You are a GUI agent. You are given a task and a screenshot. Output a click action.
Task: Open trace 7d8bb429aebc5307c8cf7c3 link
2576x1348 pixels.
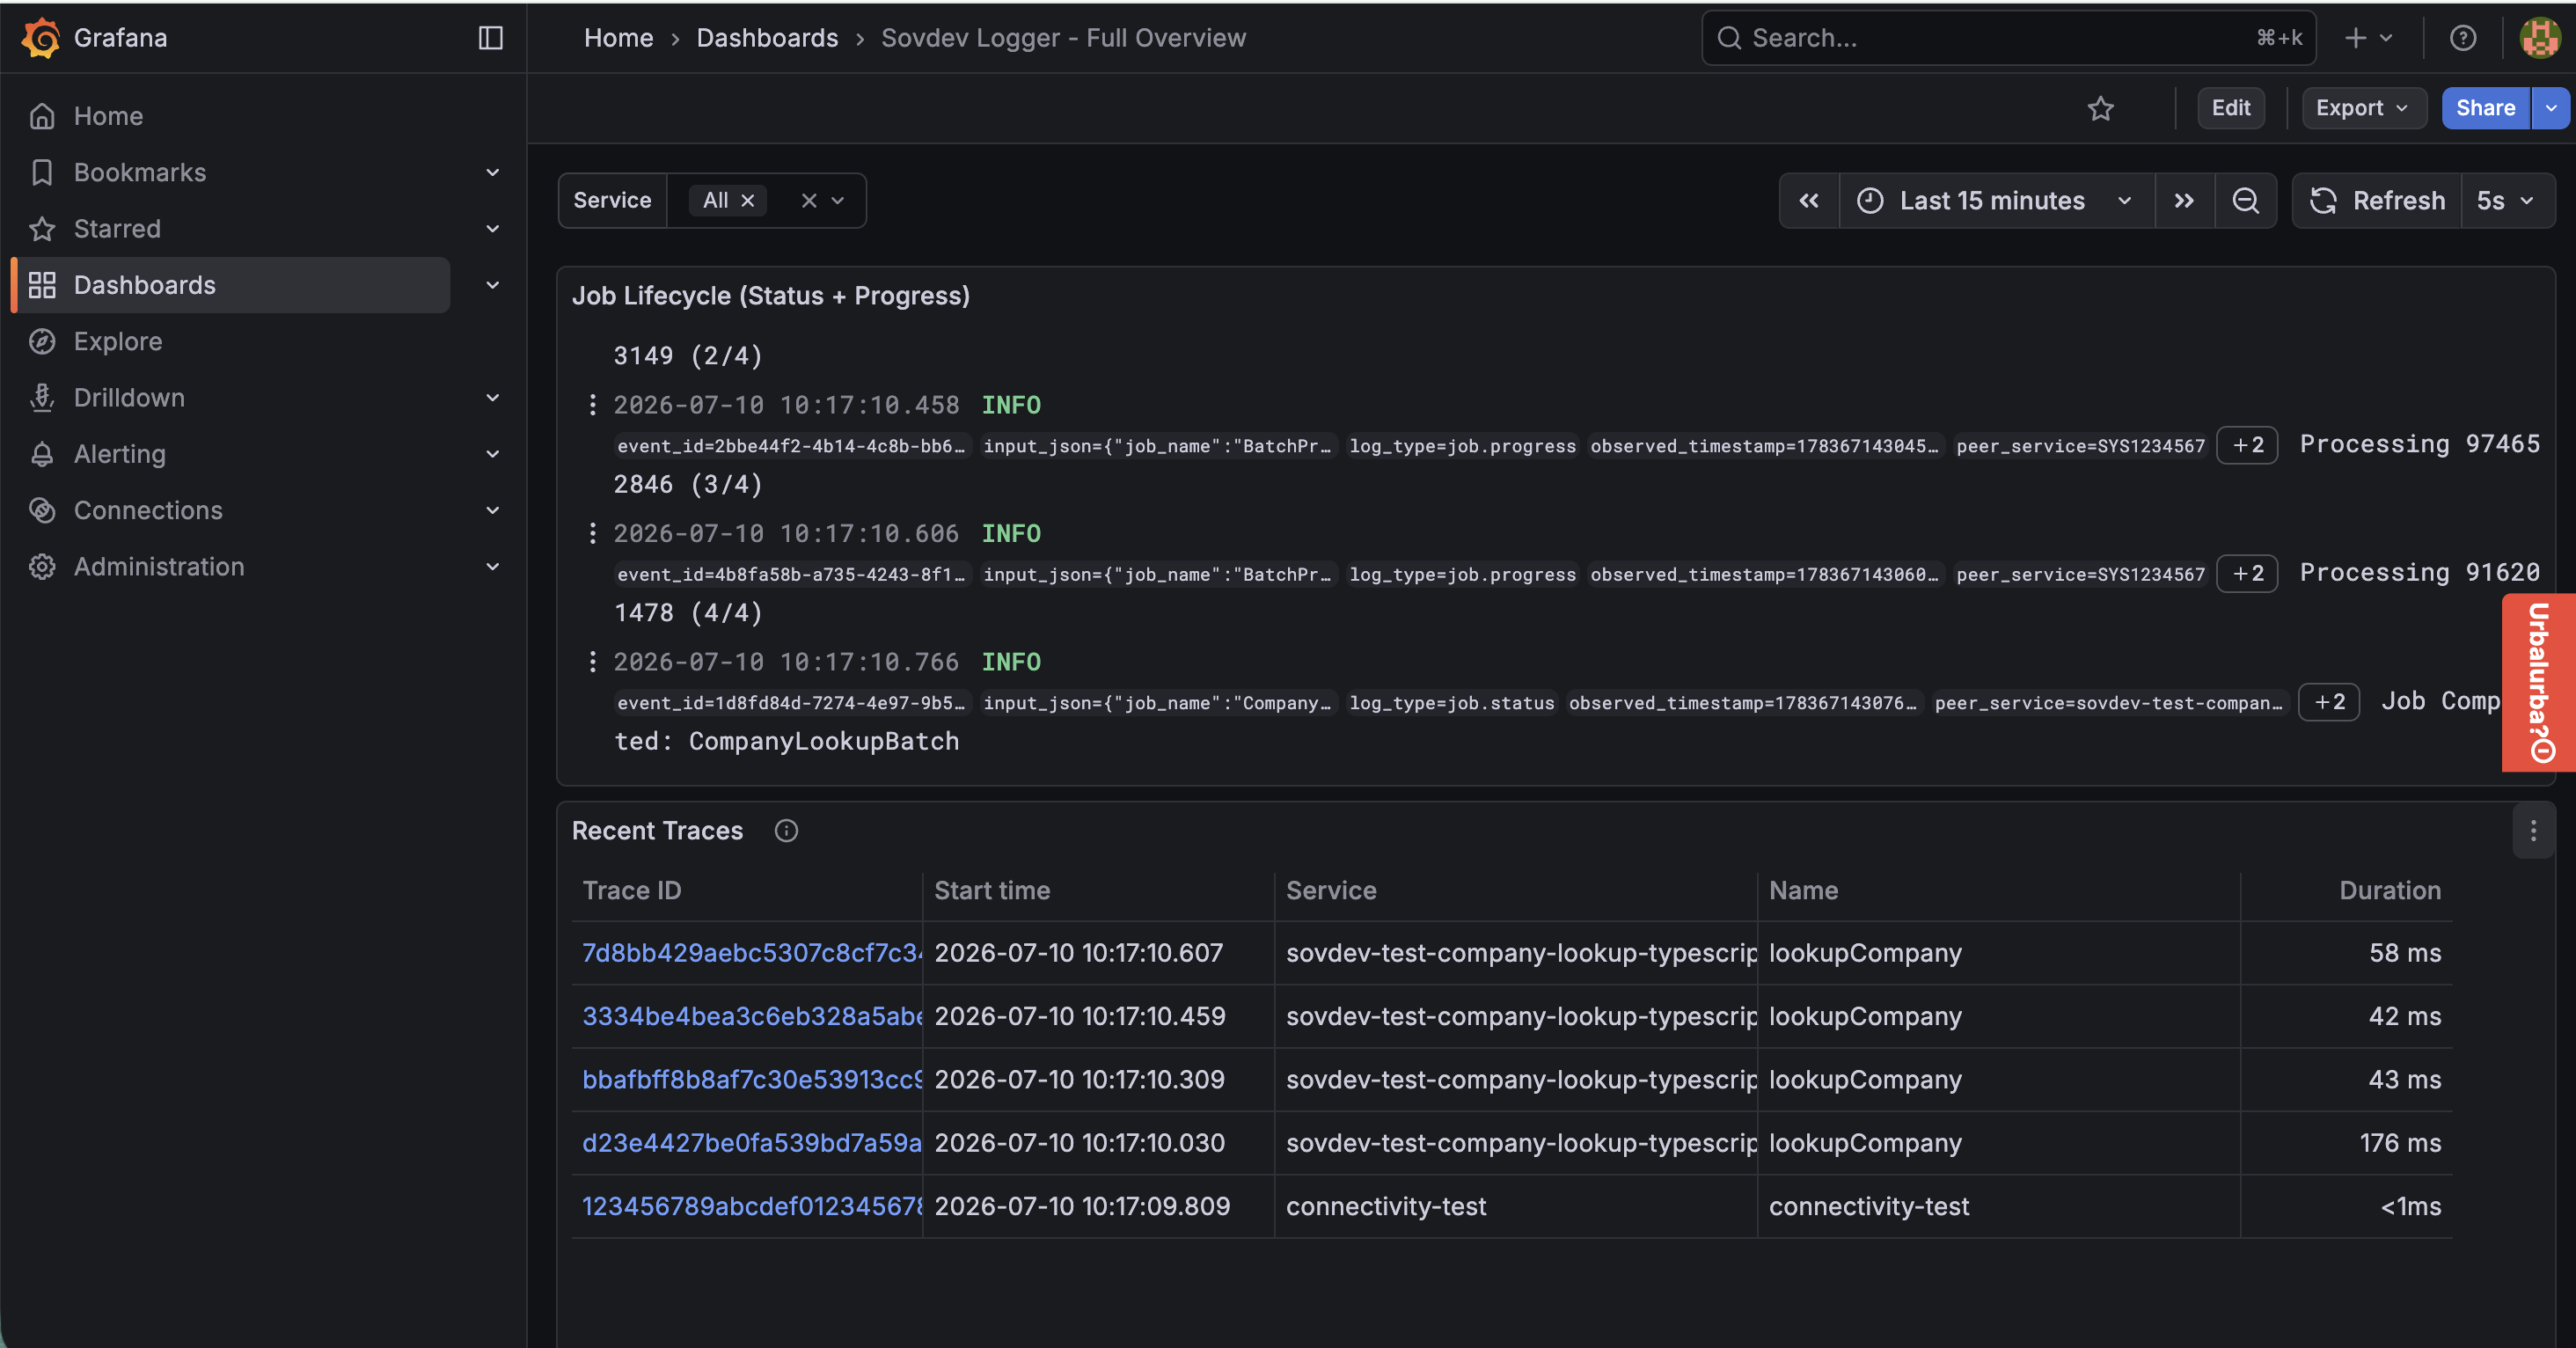coord(751,953)
